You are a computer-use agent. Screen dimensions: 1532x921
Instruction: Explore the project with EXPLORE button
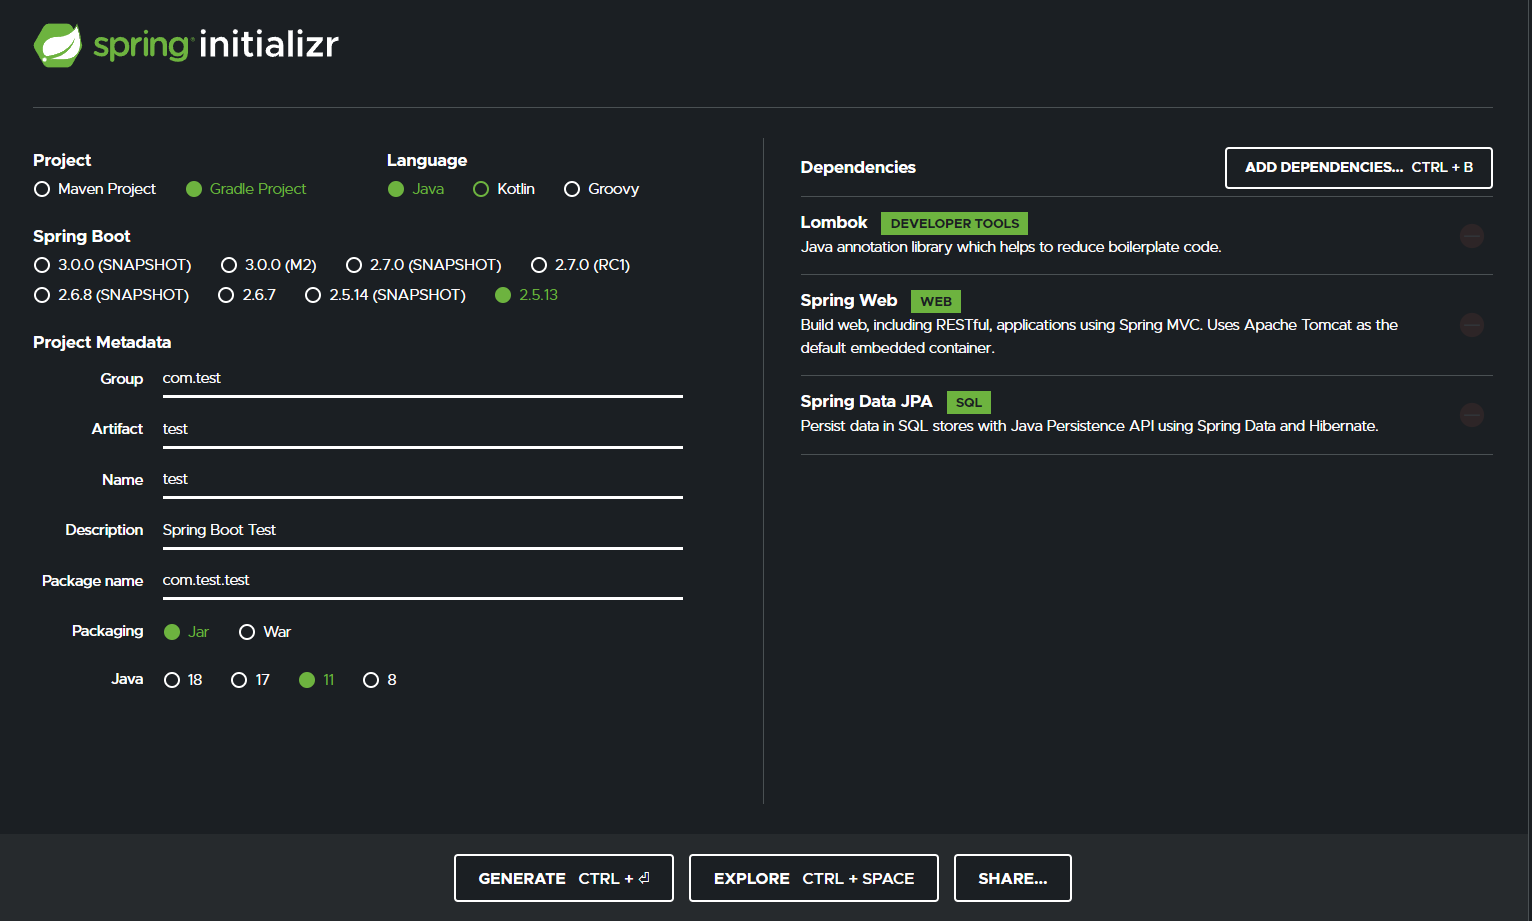tap(814, 878)
